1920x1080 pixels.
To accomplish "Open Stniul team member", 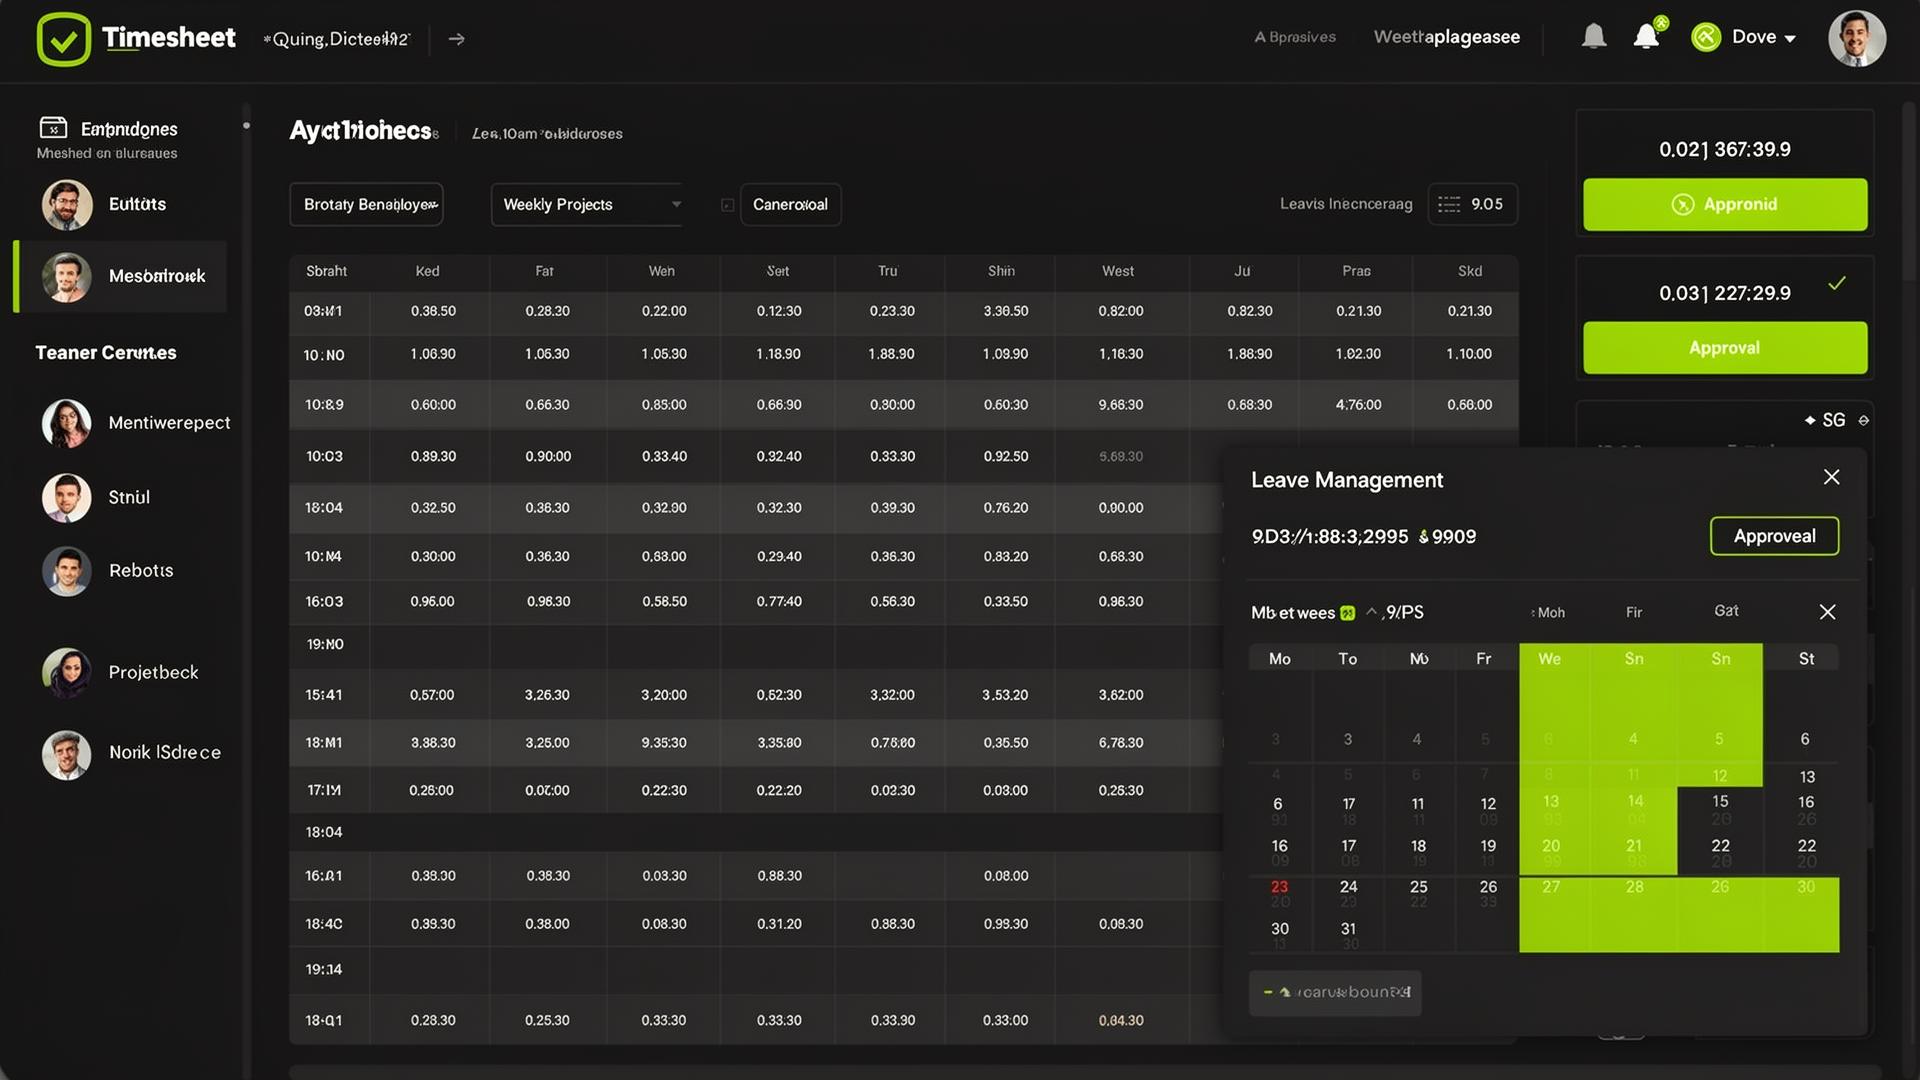I will [96, 497].
